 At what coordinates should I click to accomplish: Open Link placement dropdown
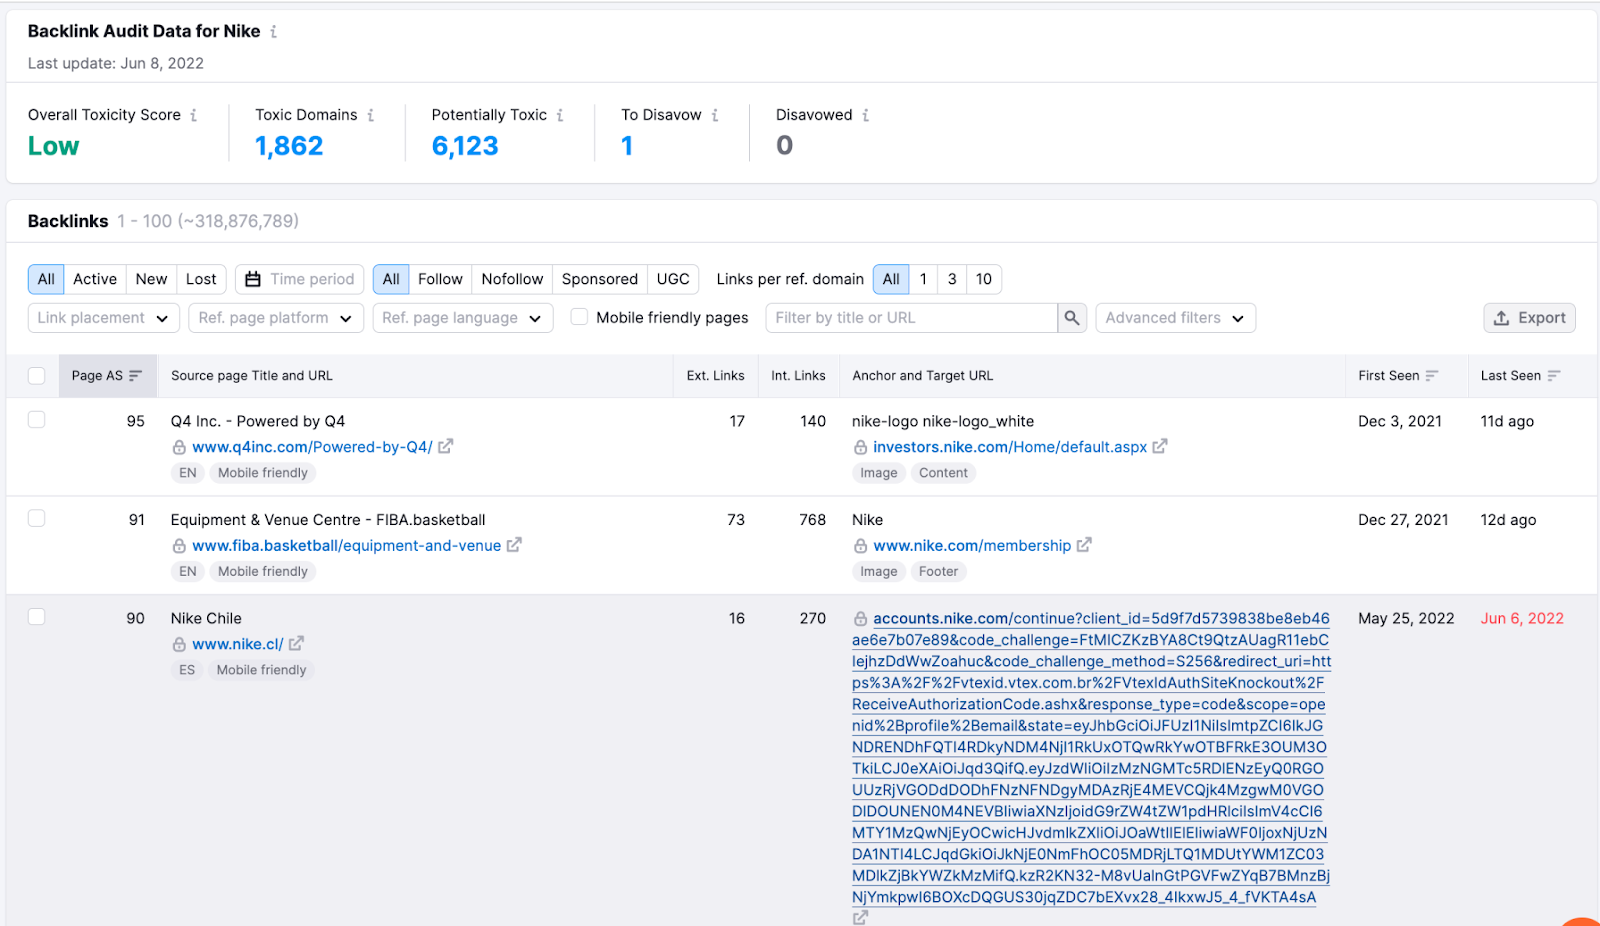[104, 318]
